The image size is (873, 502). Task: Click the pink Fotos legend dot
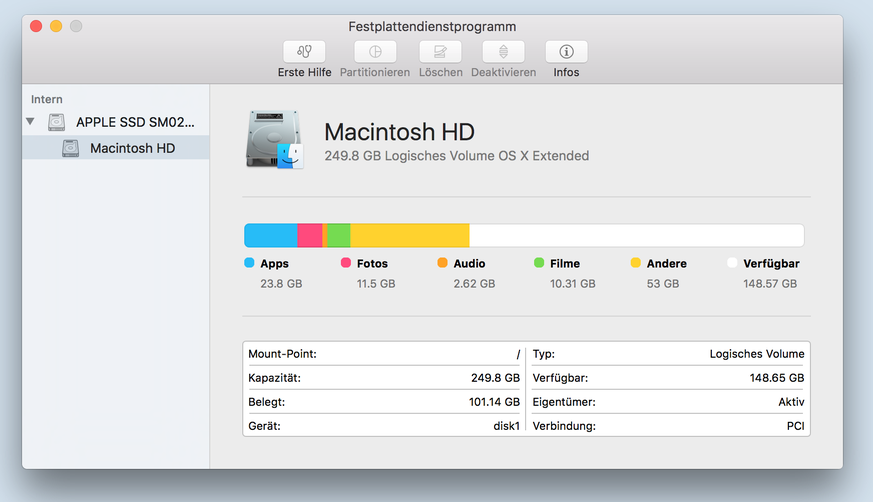tap(346, 263)
